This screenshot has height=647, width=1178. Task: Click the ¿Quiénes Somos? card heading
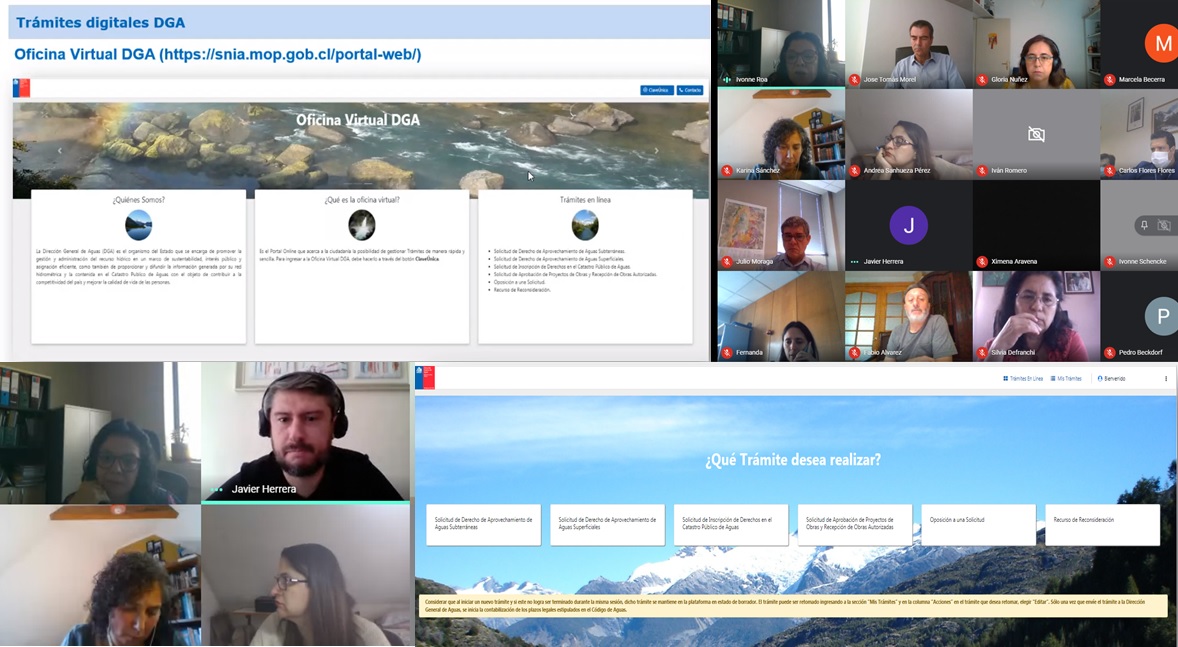[138, 200]
